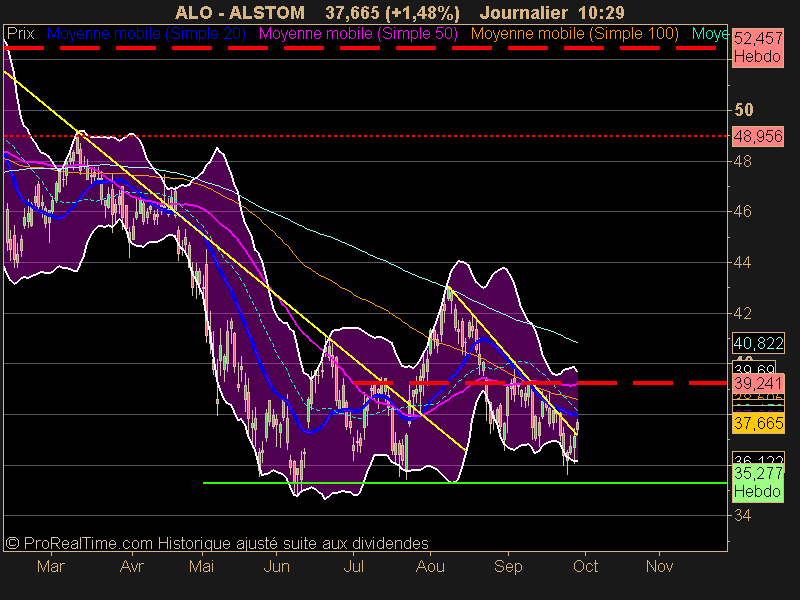This screenshot has height=600, width=800.
Task: Click the Oct month label on time axis
Action: (x=585, y=566)
